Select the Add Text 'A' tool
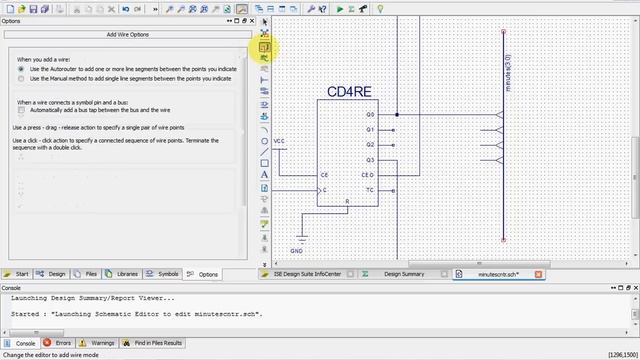Viewport: 640px width, 360px height. click(264, 175)
